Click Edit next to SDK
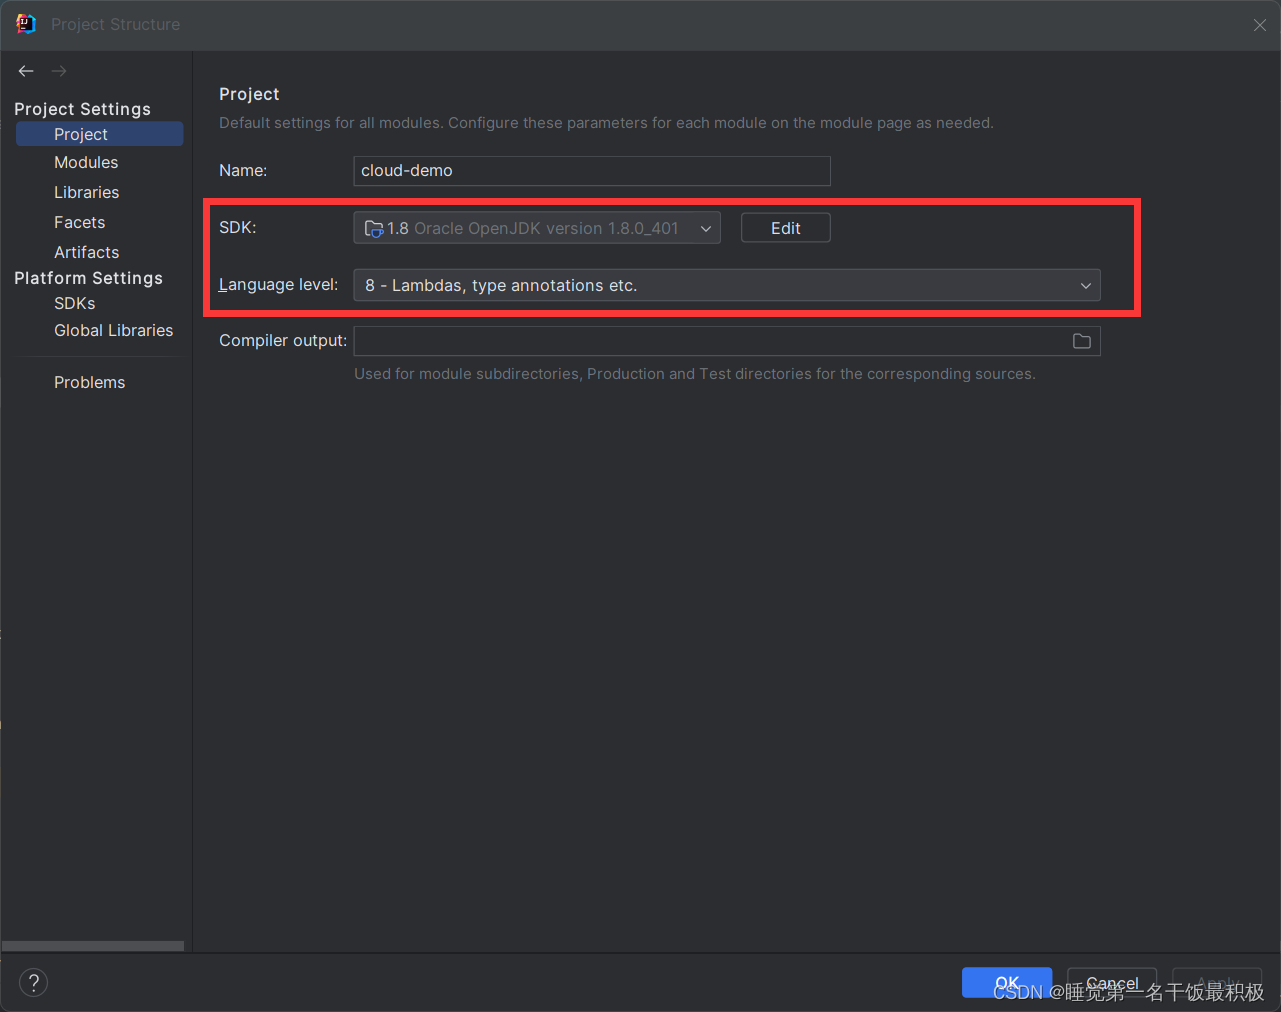The width and height of the screenshot is (1281, 1012). click(785, 228)
